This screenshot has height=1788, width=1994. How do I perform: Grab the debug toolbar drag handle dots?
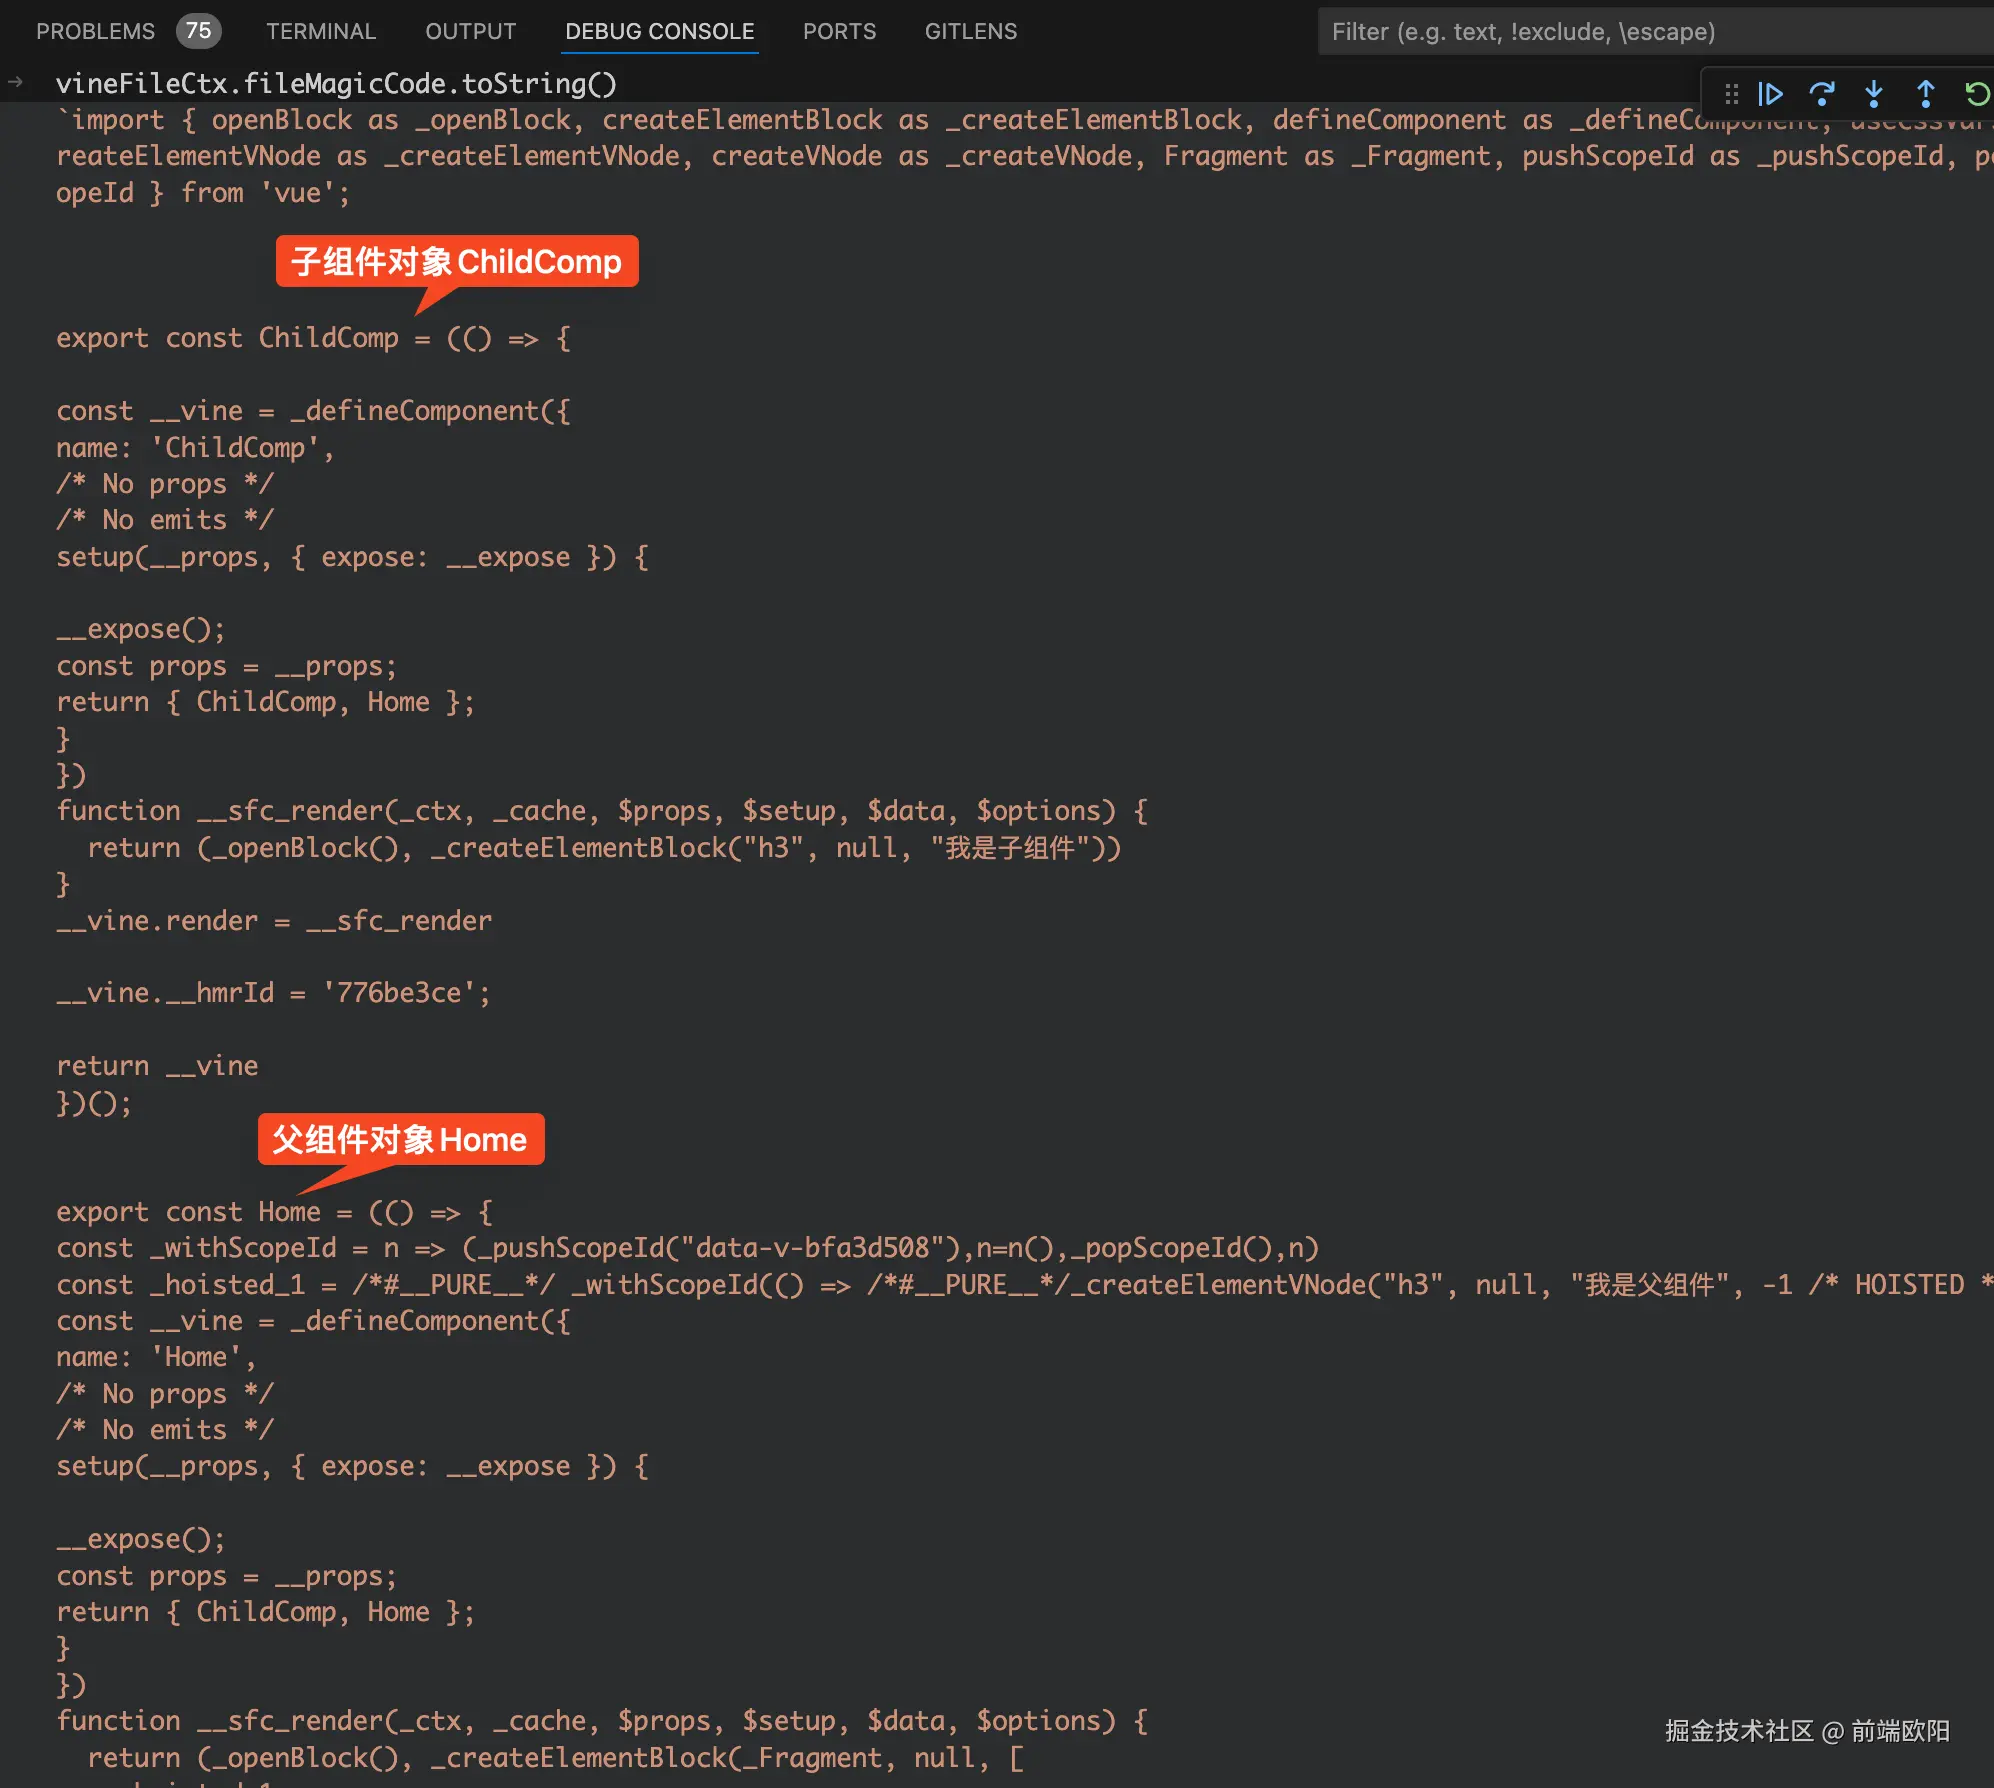coord(1732,93)
